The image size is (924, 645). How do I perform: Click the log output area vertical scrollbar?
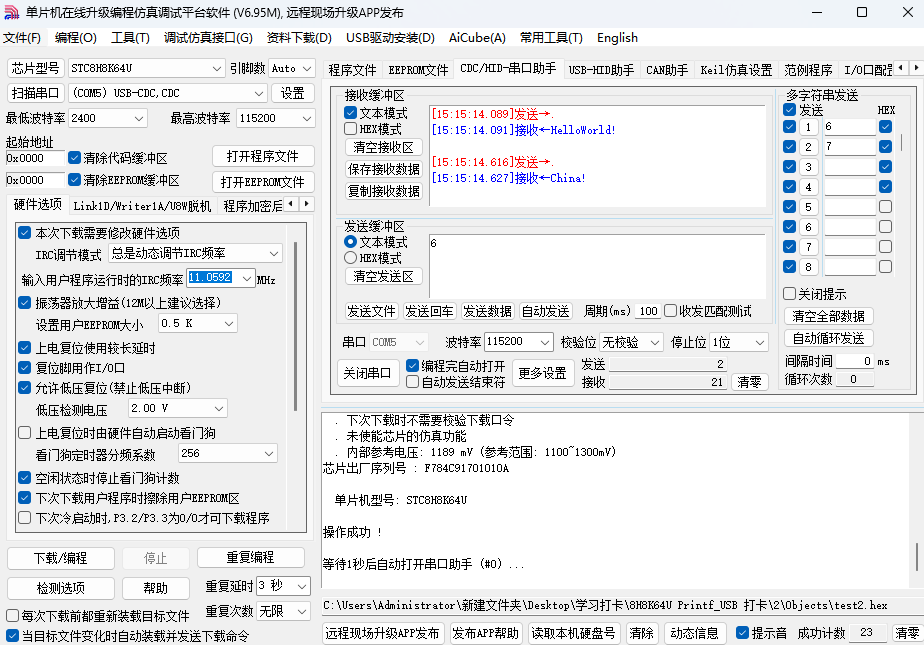[916, 557]
